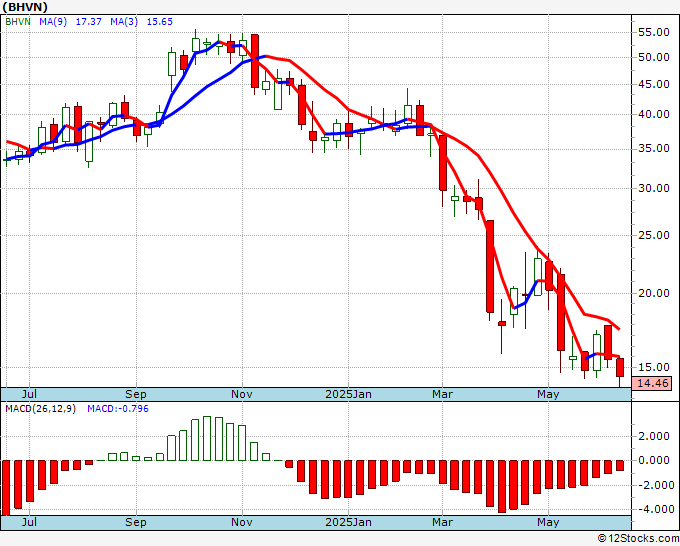Click the 12Stocks.com copyright link
This screenshot has height=546, width=680.
click(638, 539)
